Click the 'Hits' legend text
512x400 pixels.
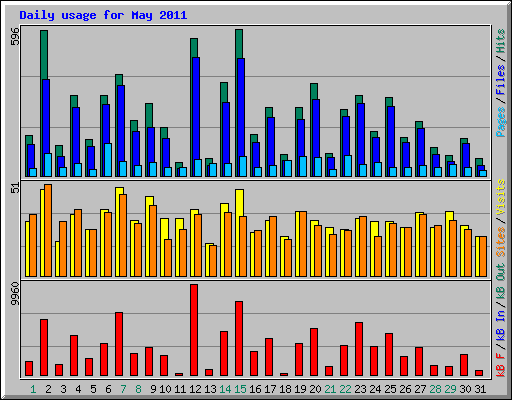tap(500, 41)
